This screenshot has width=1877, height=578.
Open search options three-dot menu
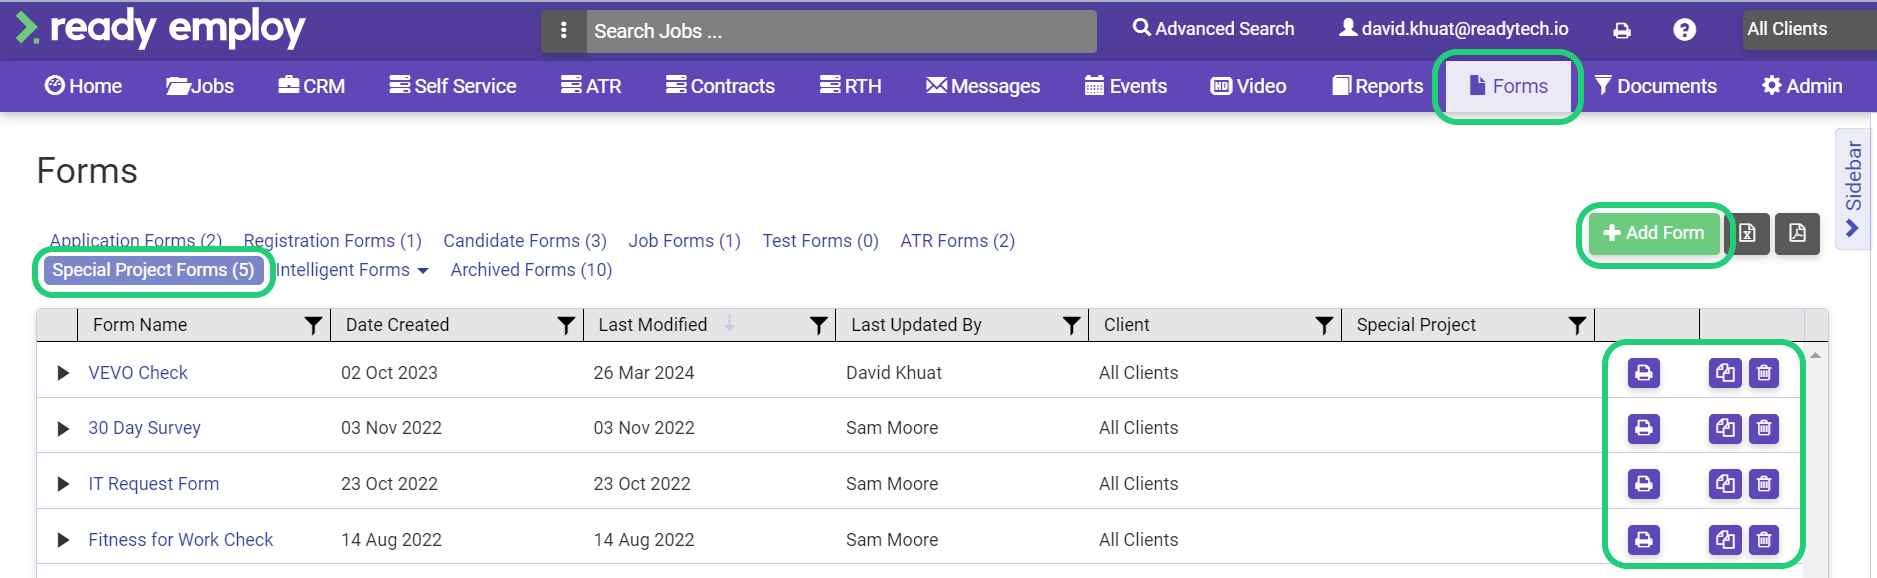564,31
